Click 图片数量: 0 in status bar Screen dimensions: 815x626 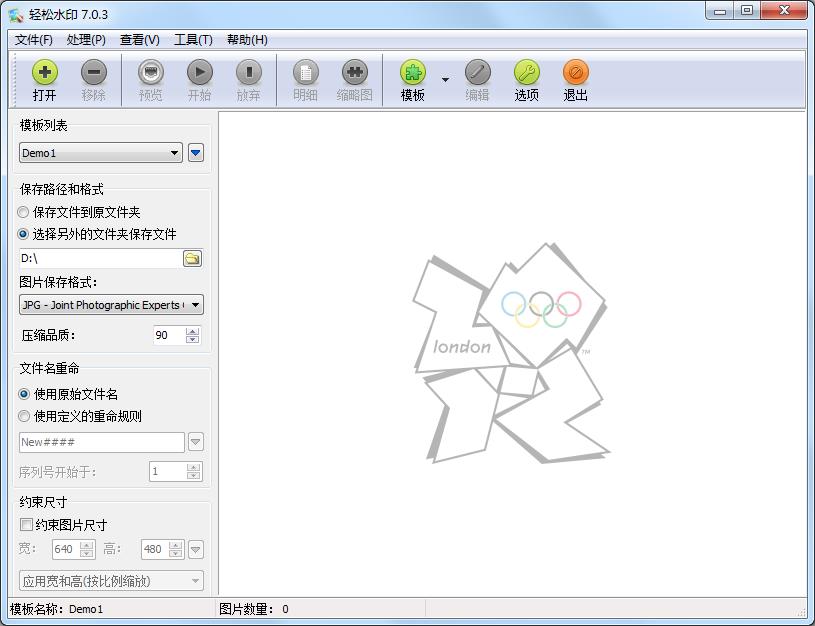(254, 609)
